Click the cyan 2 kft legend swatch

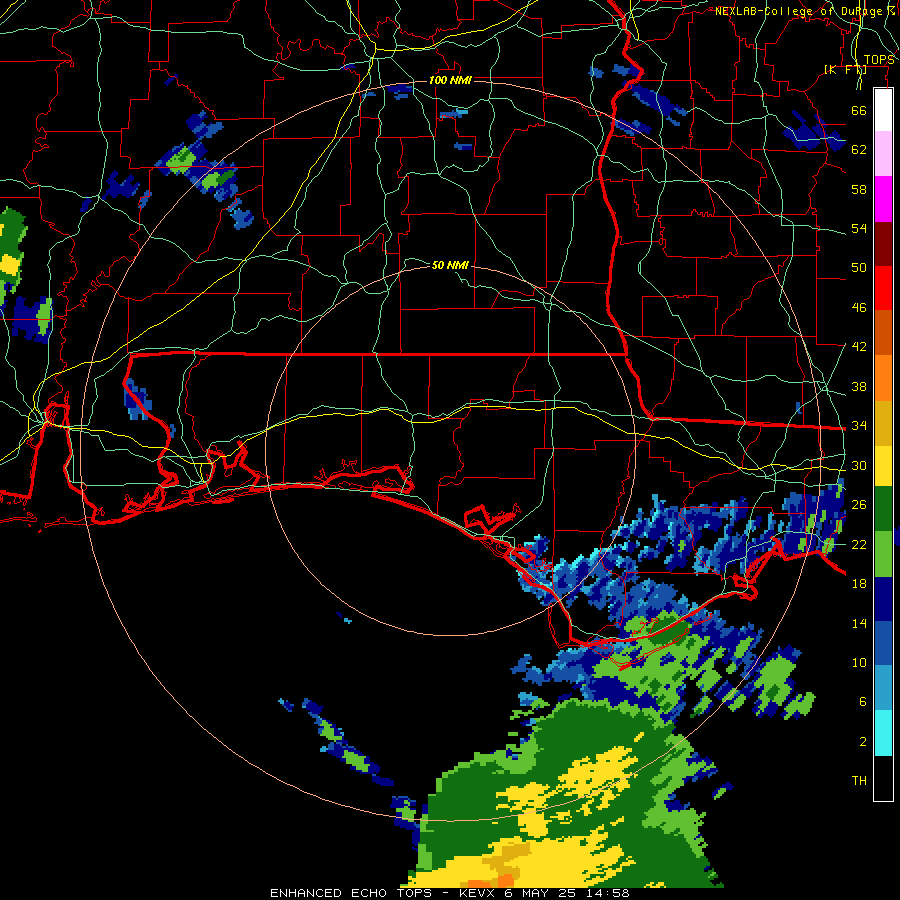tap(883, 733)
